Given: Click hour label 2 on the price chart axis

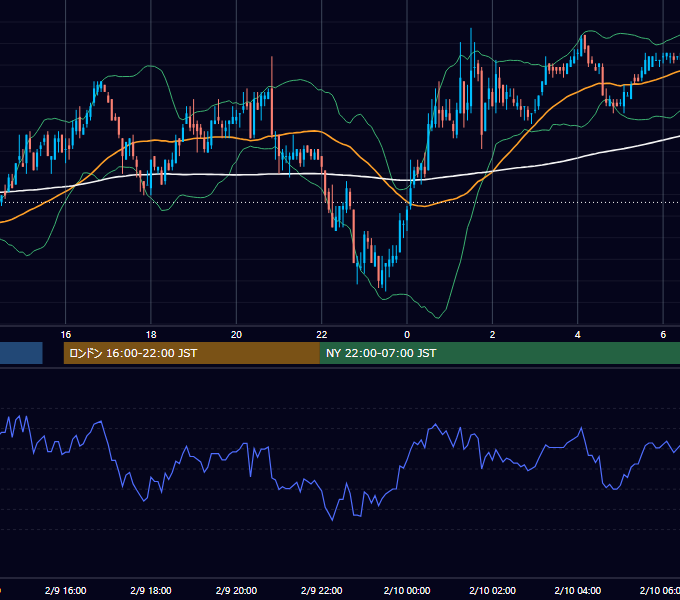Looking at the screenshot, I should click(492, 335).
